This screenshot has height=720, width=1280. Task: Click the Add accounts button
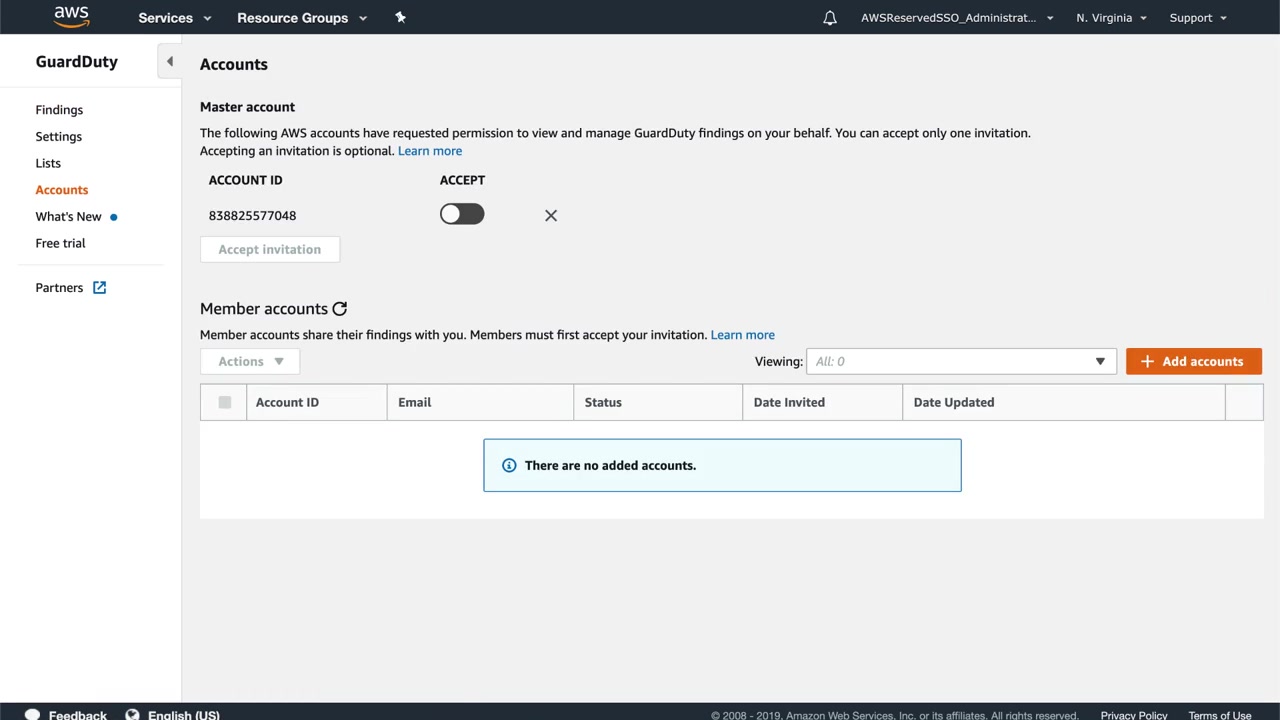(x=1193, y=361)
